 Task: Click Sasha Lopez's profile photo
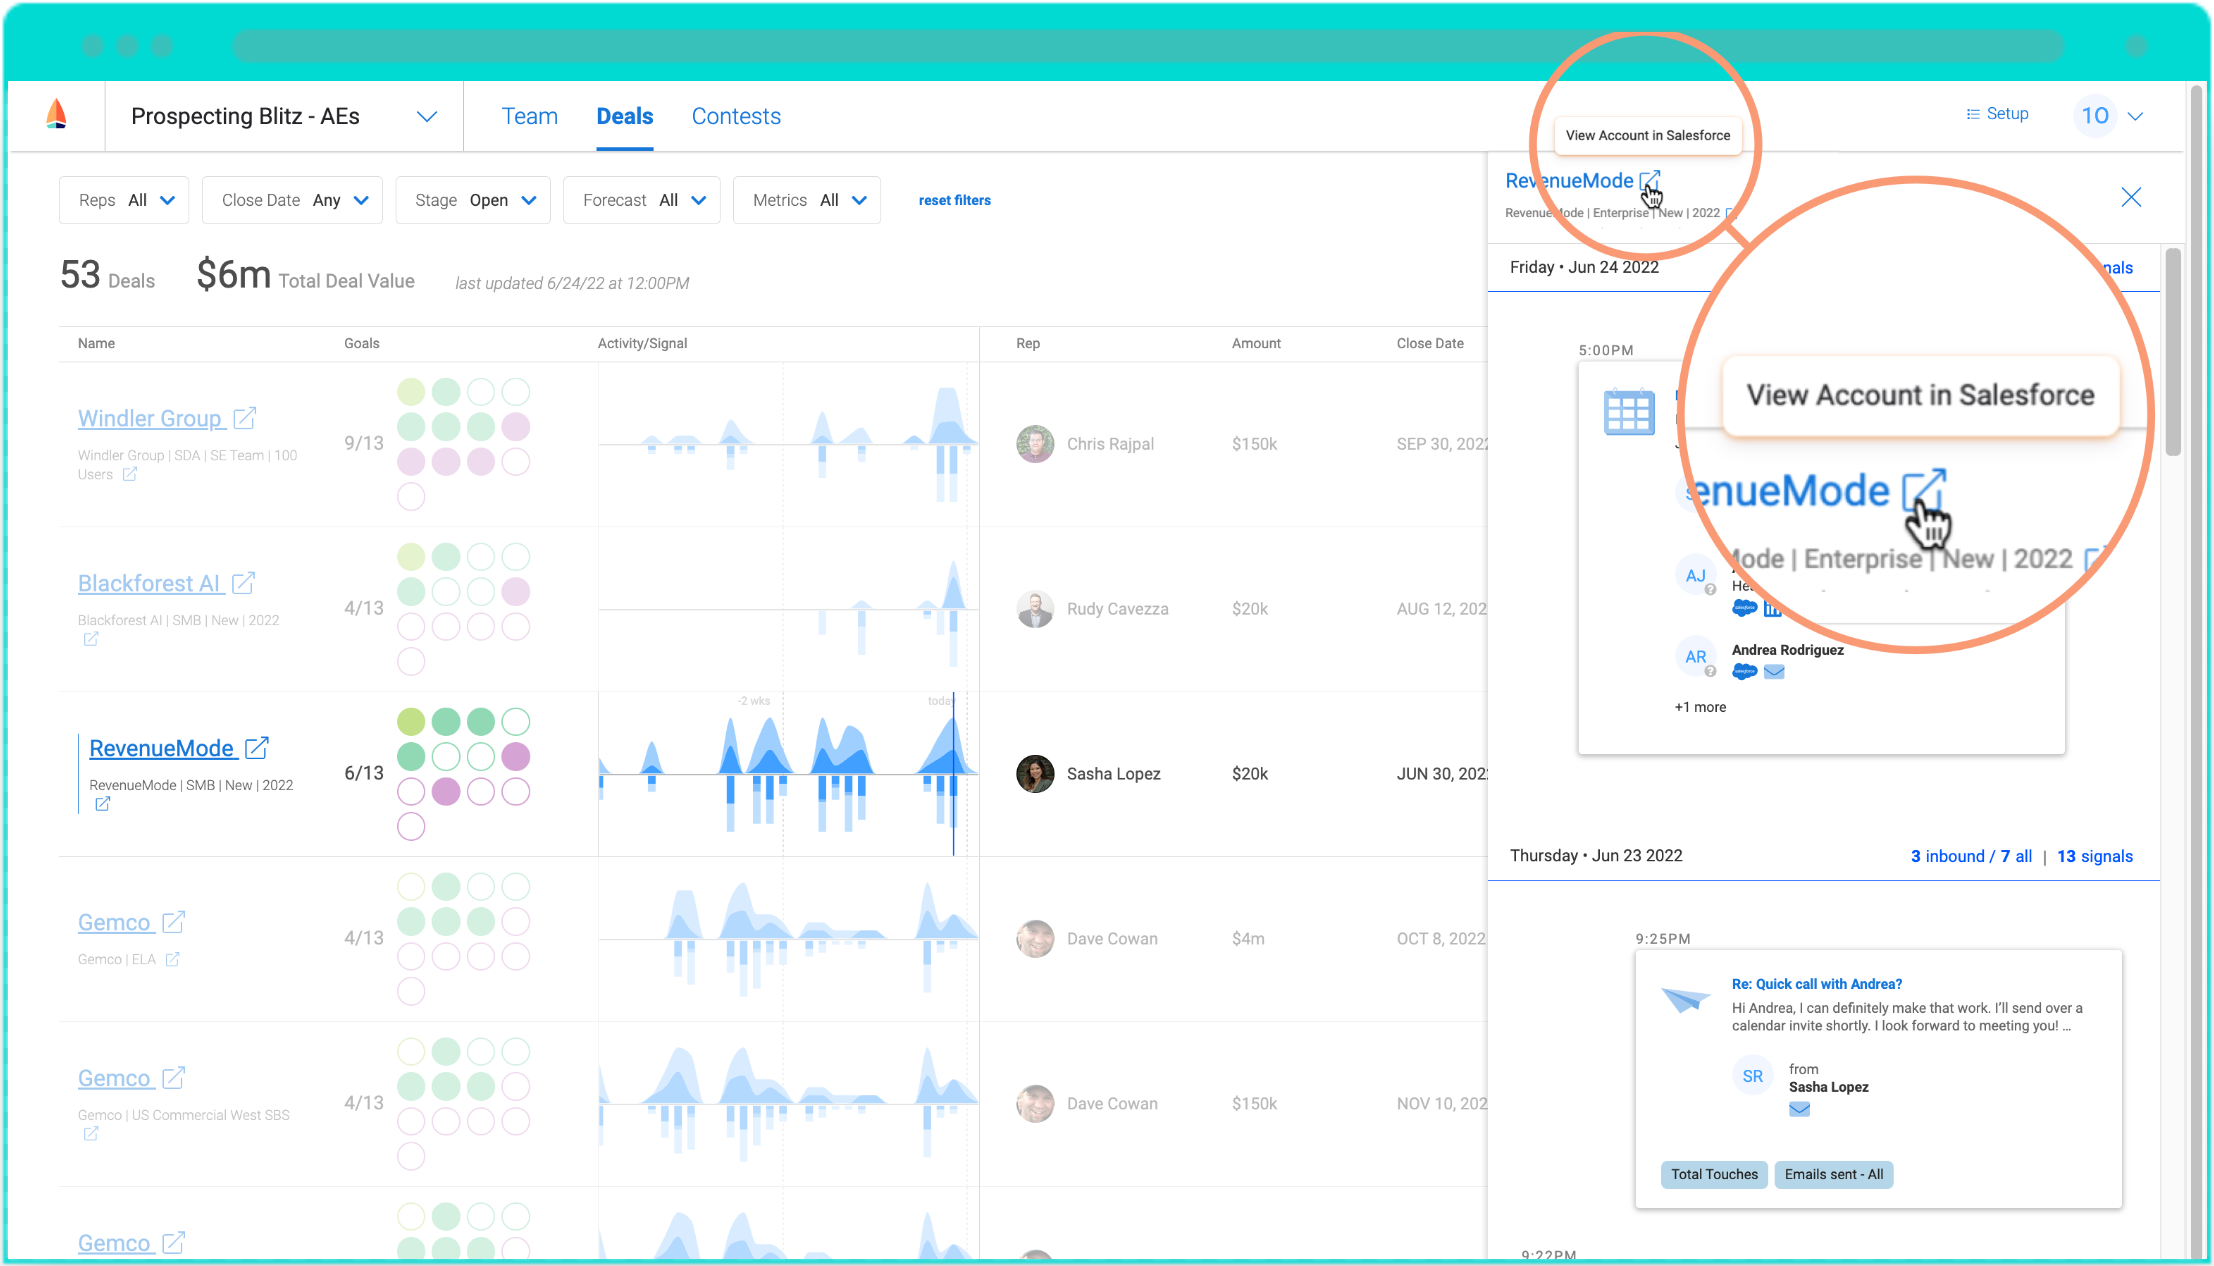pyautogui.click(x=1035, y=773)
